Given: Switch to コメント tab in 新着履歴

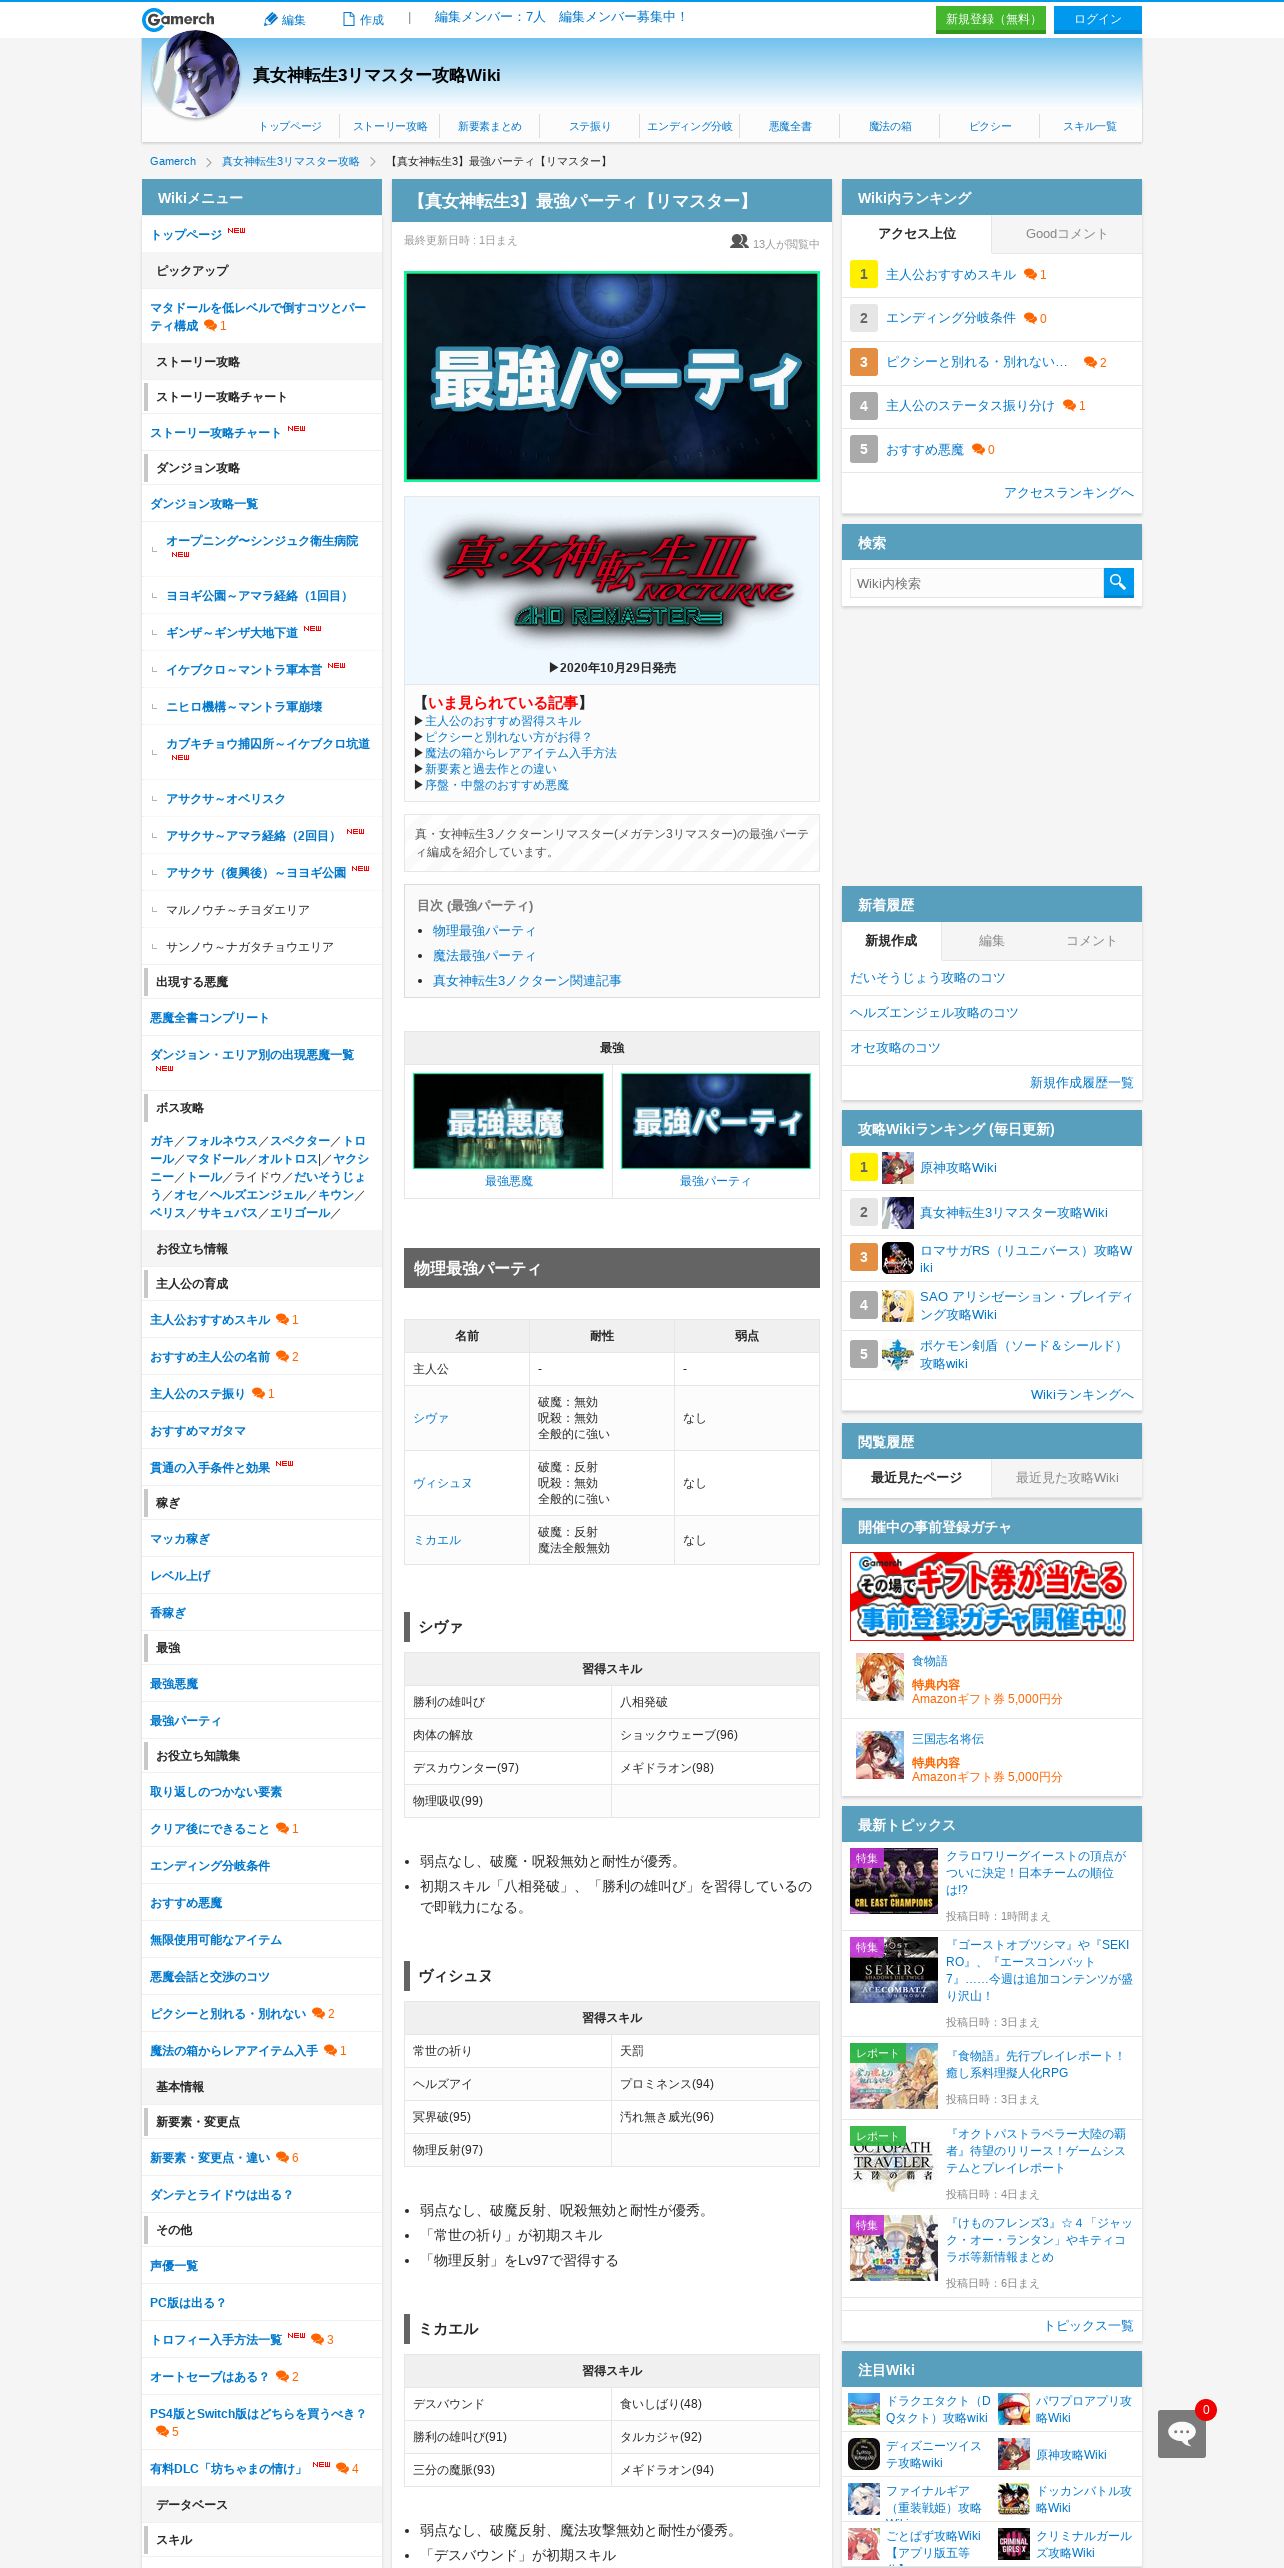Looking at the screenshot, I should [1091, 941].
